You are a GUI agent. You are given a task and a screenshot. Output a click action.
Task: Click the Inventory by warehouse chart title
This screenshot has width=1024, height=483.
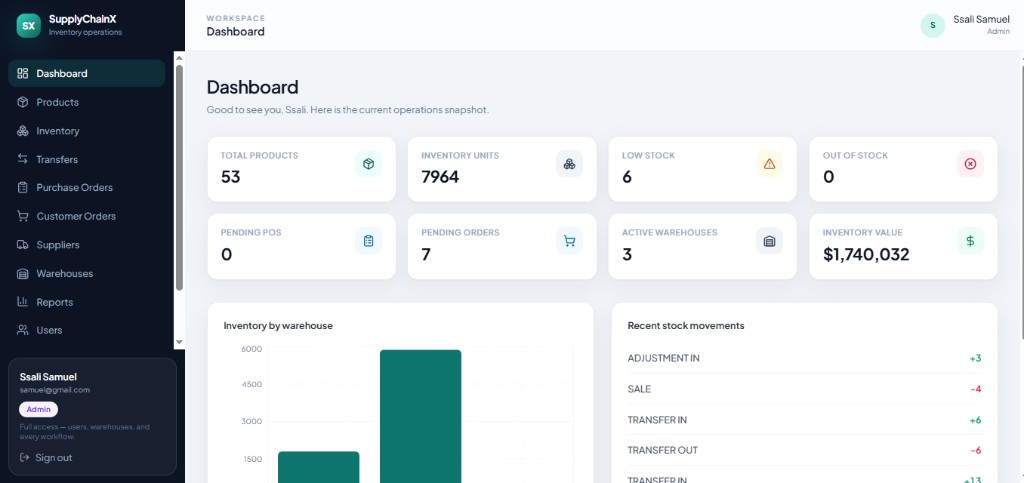tap(278, 325)
